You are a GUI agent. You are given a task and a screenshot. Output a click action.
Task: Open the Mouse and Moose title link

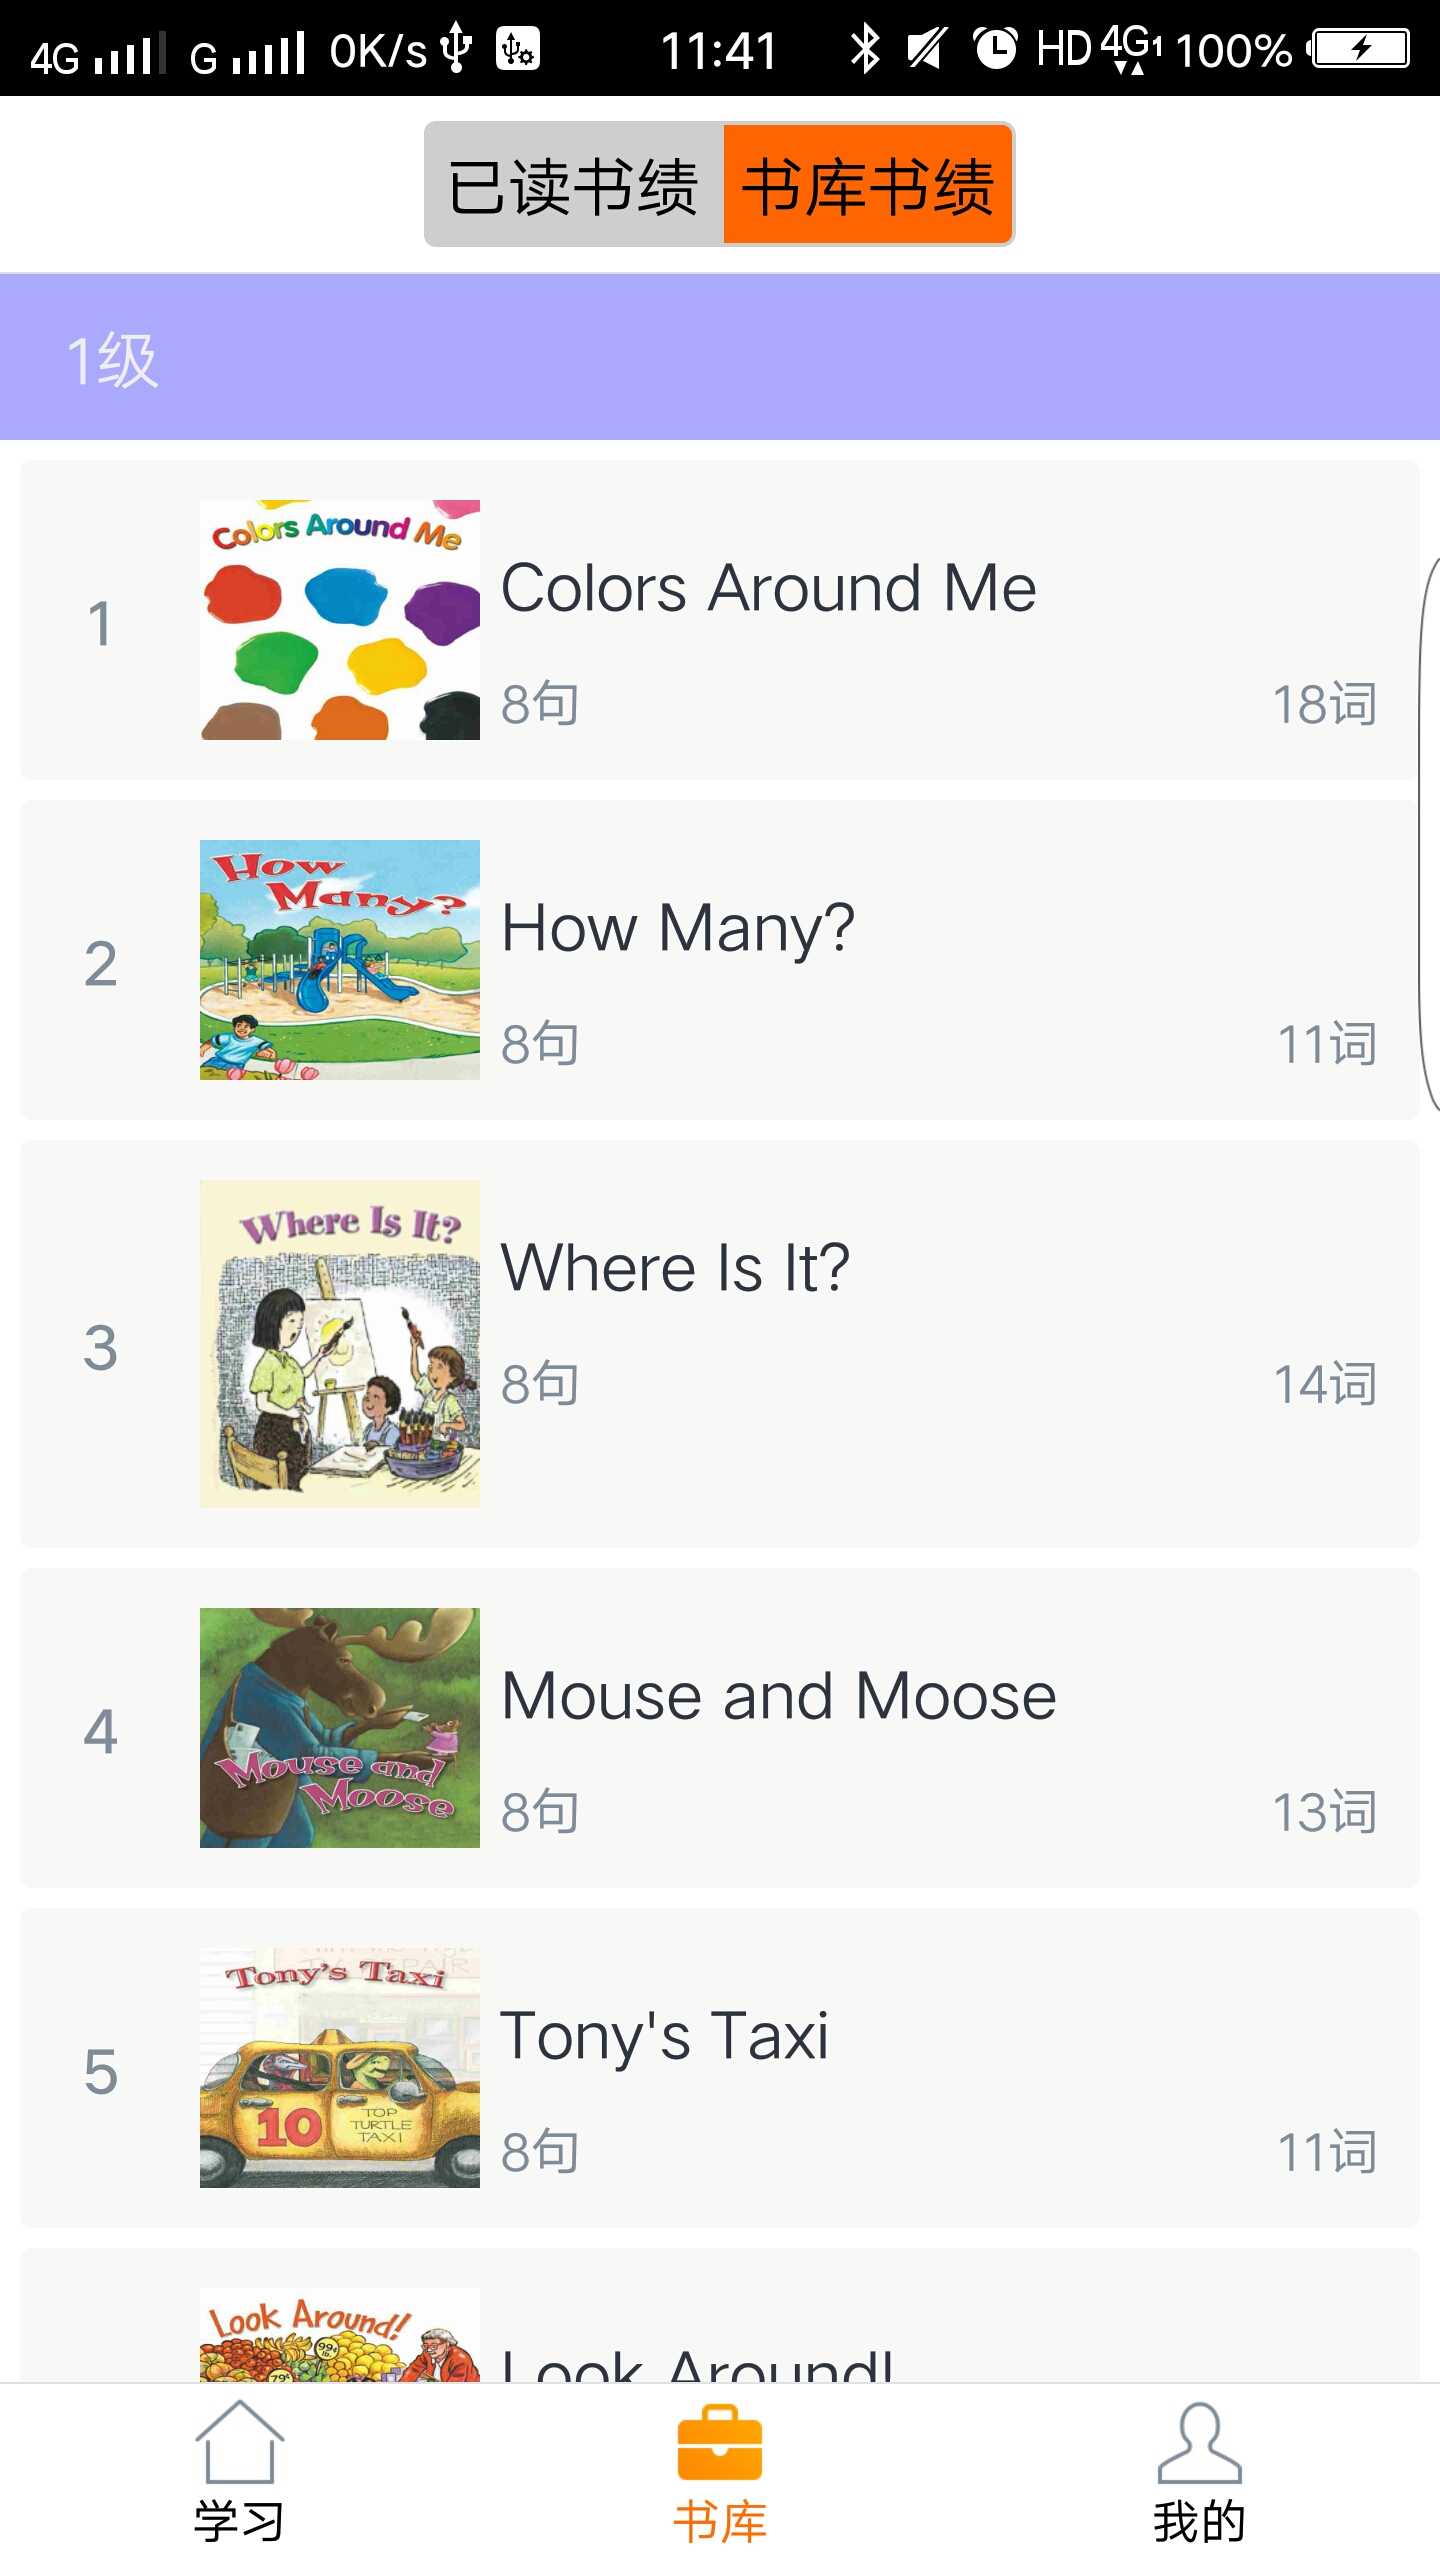778,1696
